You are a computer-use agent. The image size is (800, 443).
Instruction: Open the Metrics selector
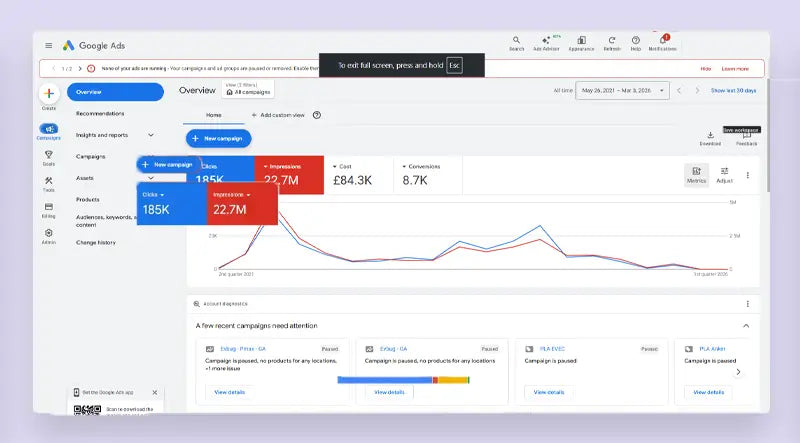point(696,175)
